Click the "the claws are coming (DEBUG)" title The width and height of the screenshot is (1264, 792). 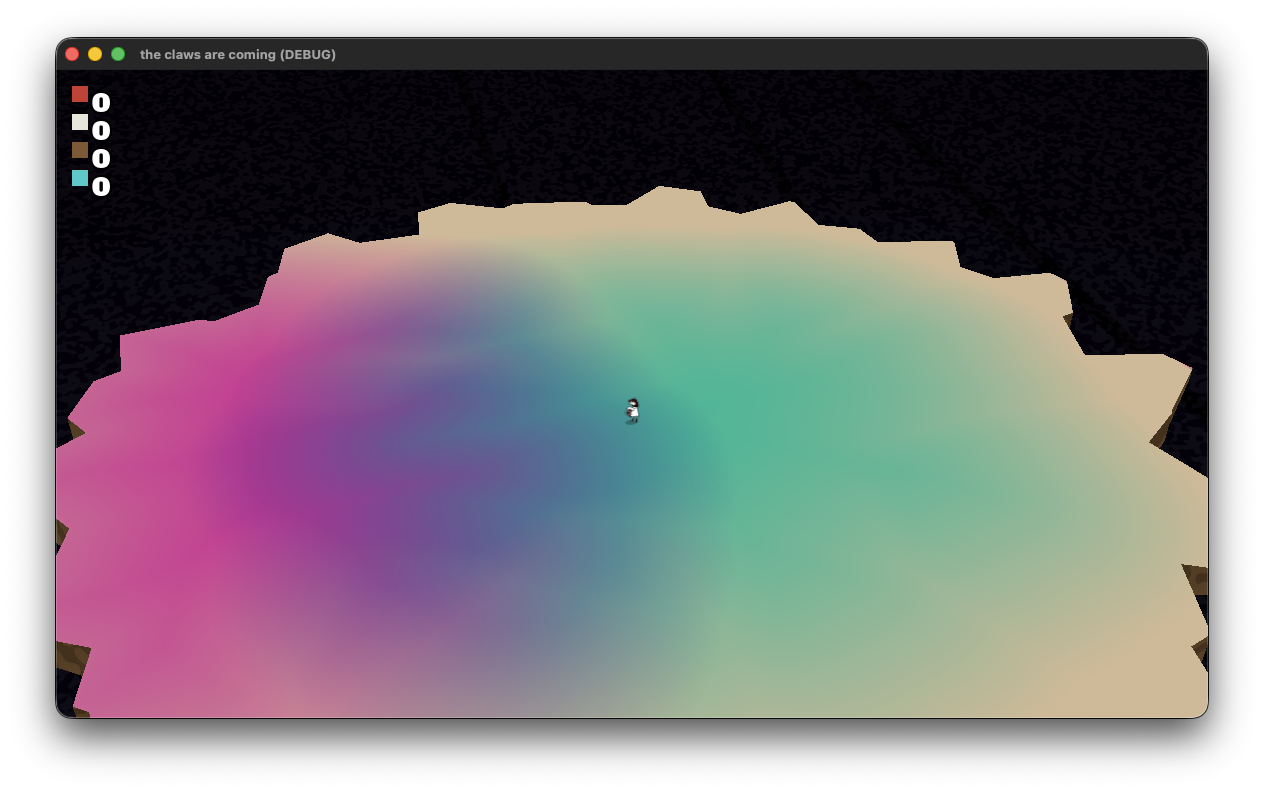(x=238, y=54)
